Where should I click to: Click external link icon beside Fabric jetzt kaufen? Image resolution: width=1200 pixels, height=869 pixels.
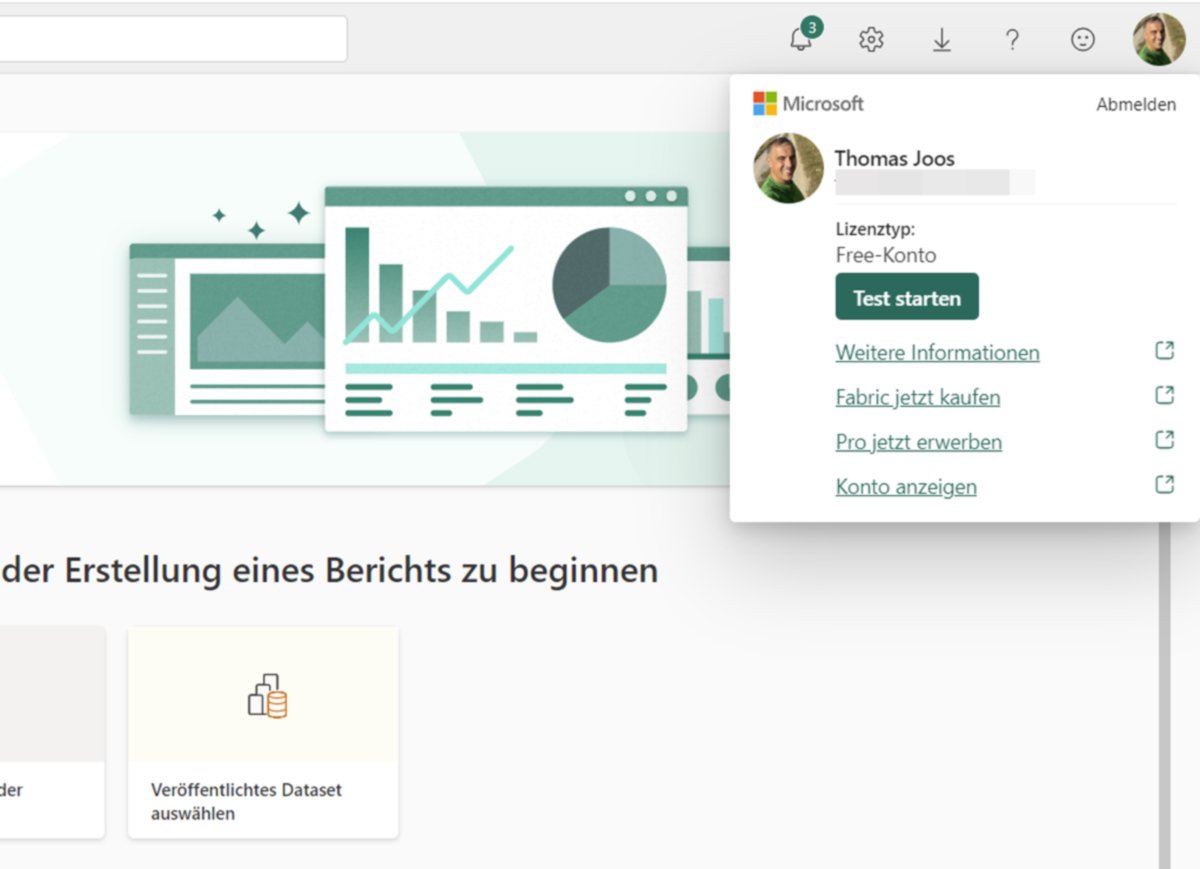tap(1164, 395)
